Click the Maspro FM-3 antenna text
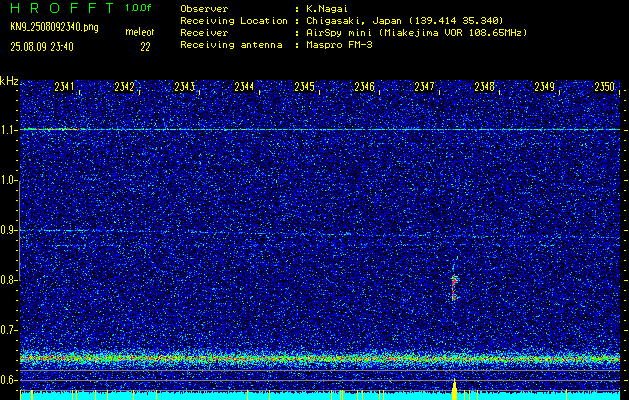Image resolution: width=629 pixels, height=400 pixels. click(339, 45)
